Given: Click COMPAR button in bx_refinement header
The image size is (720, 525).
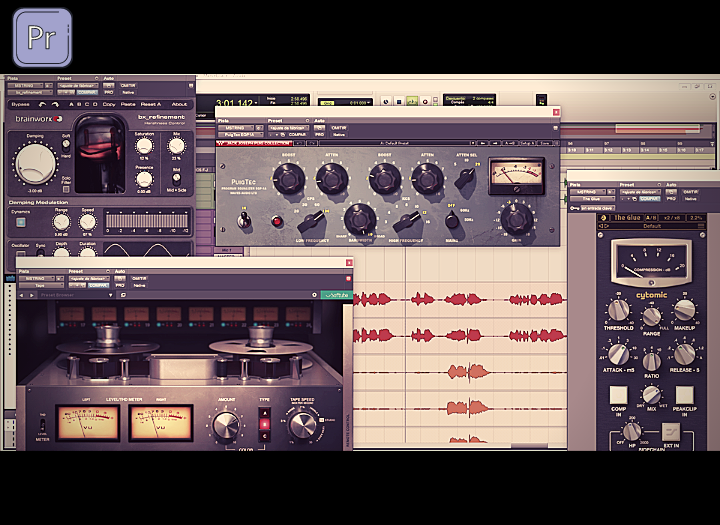Looking at the screenshot, I should pos(87,92).
